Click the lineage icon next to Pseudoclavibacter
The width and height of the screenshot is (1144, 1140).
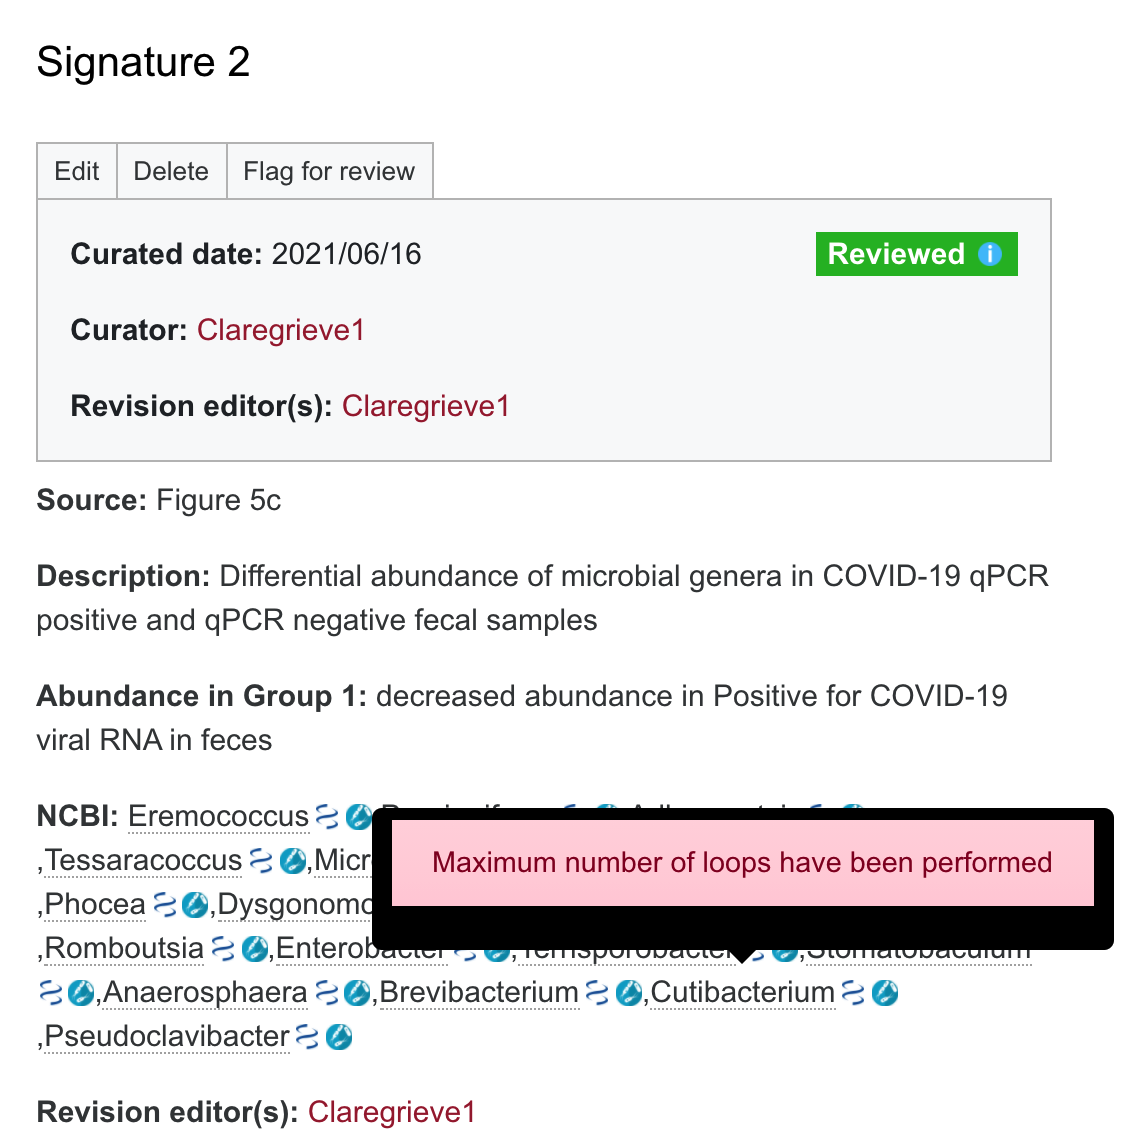point(308,1037)
